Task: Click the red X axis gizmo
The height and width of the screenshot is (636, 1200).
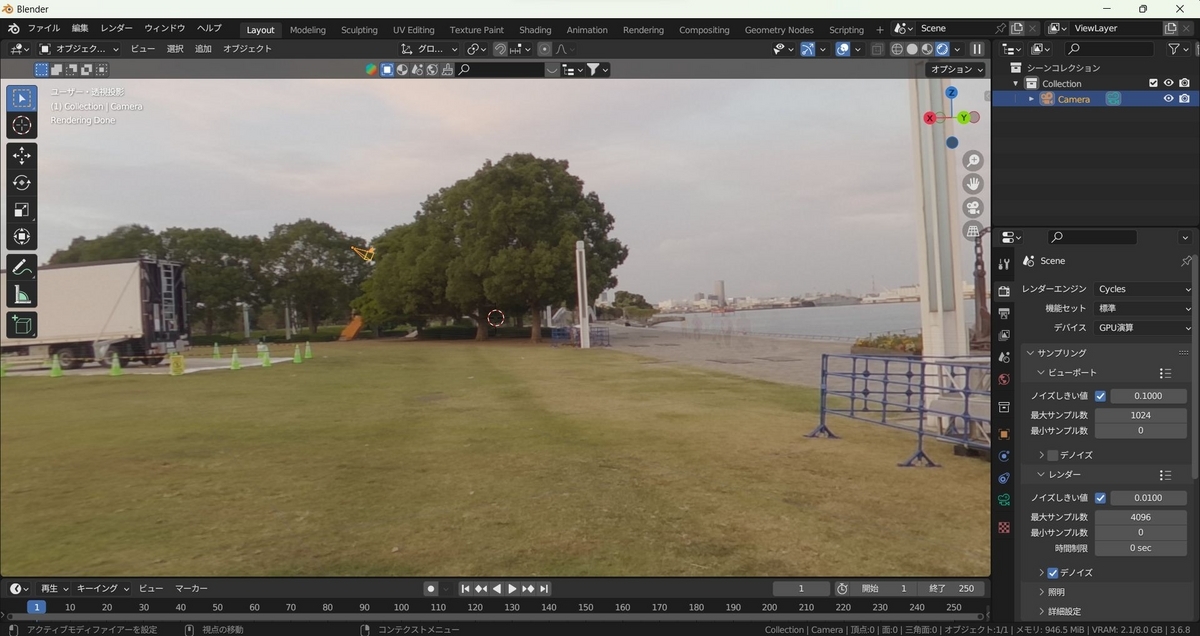Action: click(x=929, y=118)
